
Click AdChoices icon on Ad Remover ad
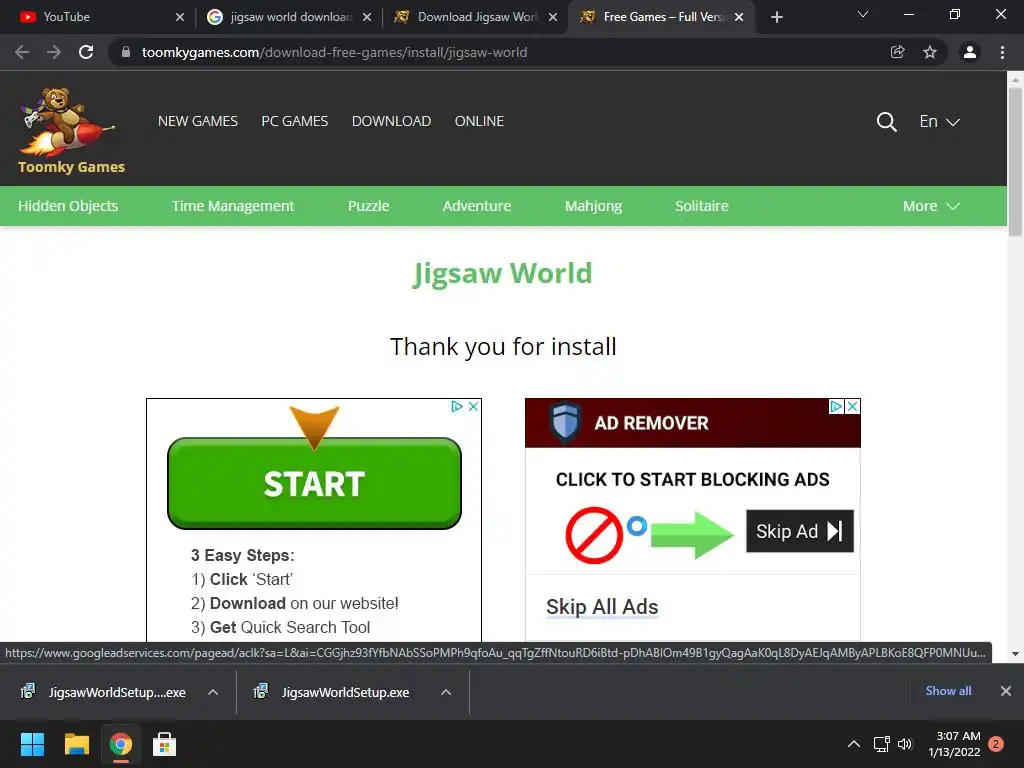[x=836, y=406]
